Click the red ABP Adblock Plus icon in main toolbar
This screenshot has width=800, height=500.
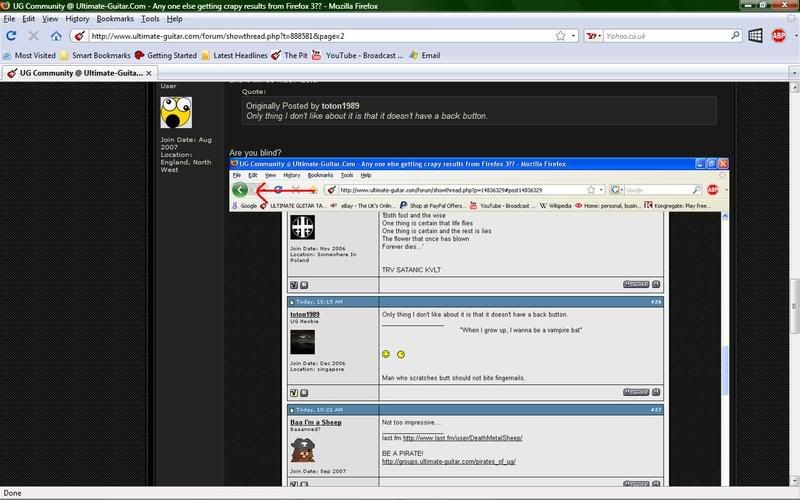[x=779, y=35]
